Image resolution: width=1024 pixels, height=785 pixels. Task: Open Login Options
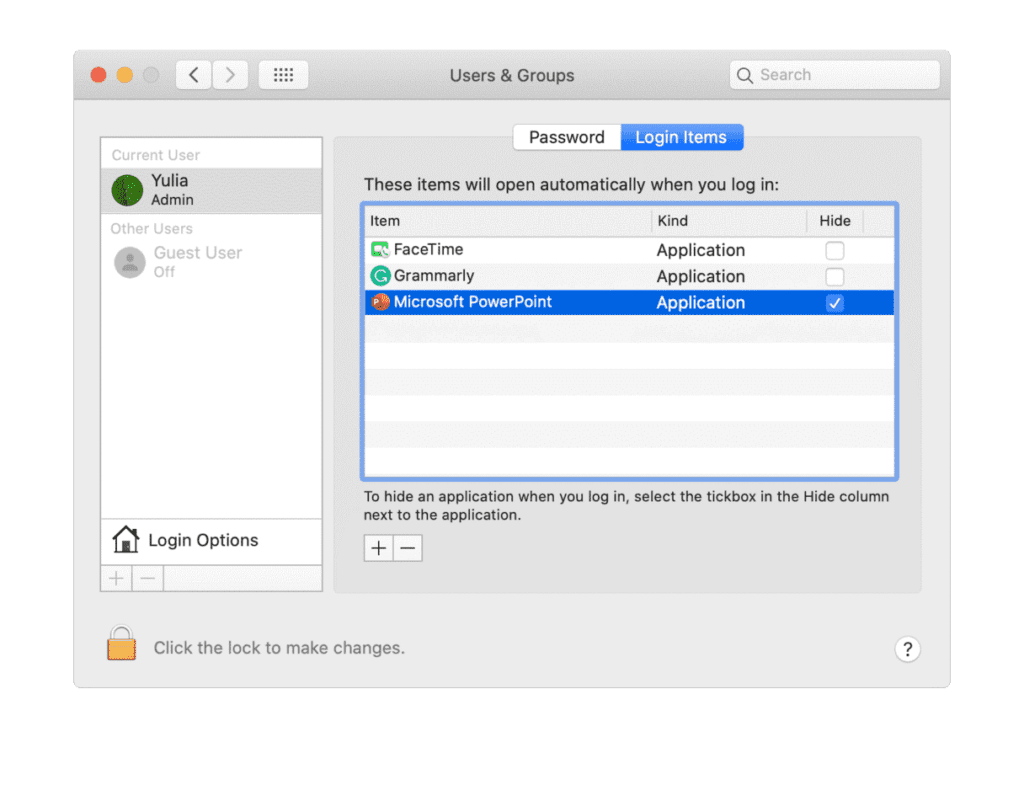(x=211, y=541)
